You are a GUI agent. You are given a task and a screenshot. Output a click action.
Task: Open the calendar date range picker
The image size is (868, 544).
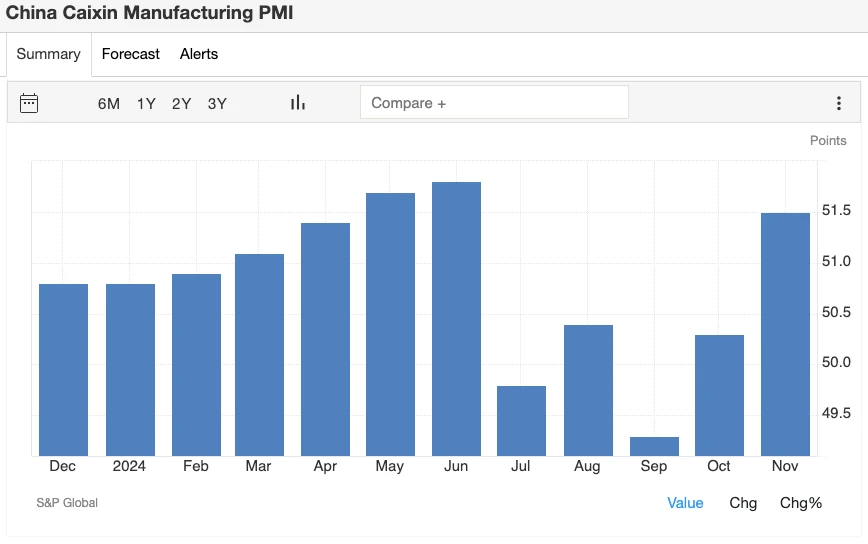pyautogui.click(x=29, y=103)
